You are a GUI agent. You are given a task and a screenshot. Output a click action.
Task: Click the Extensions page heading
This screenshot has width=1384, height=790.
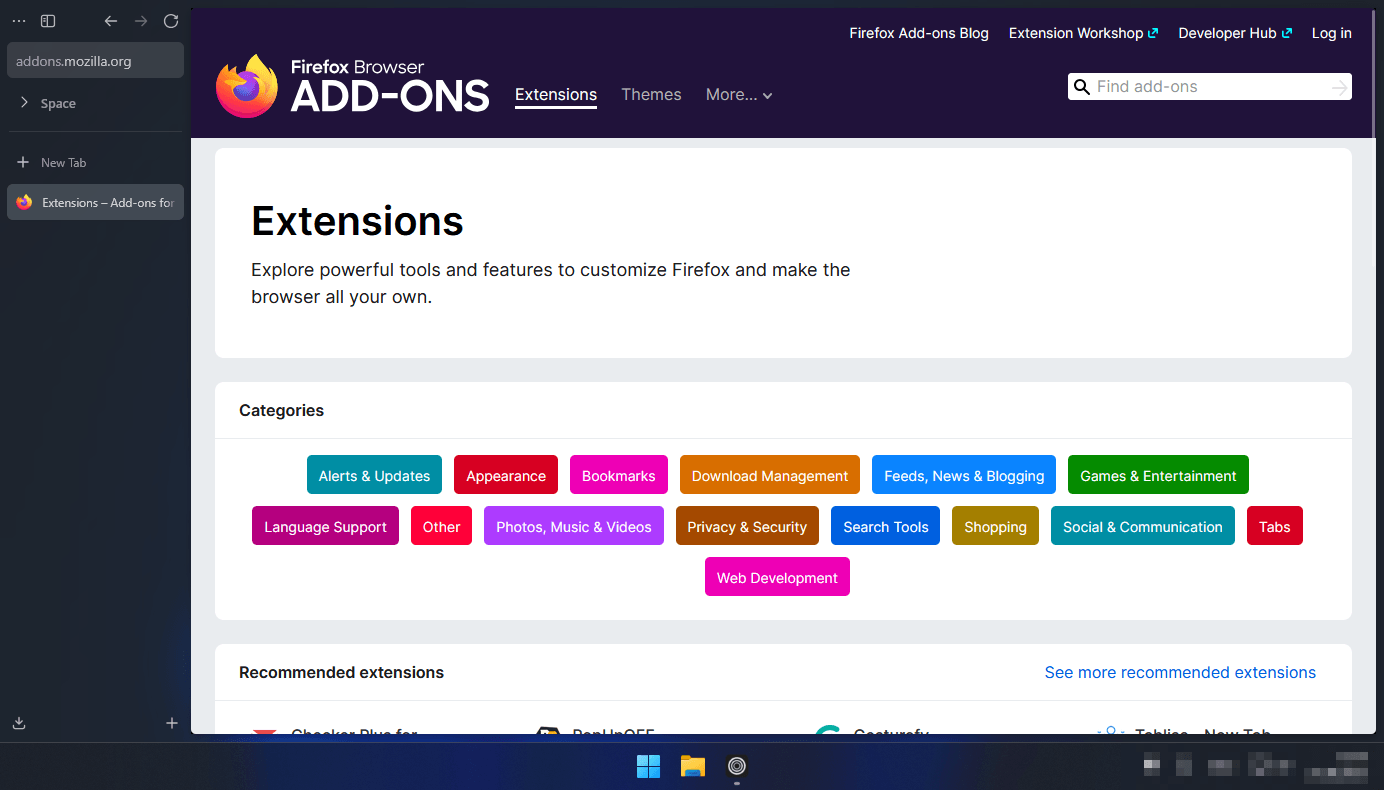click(x=357, y=221)
